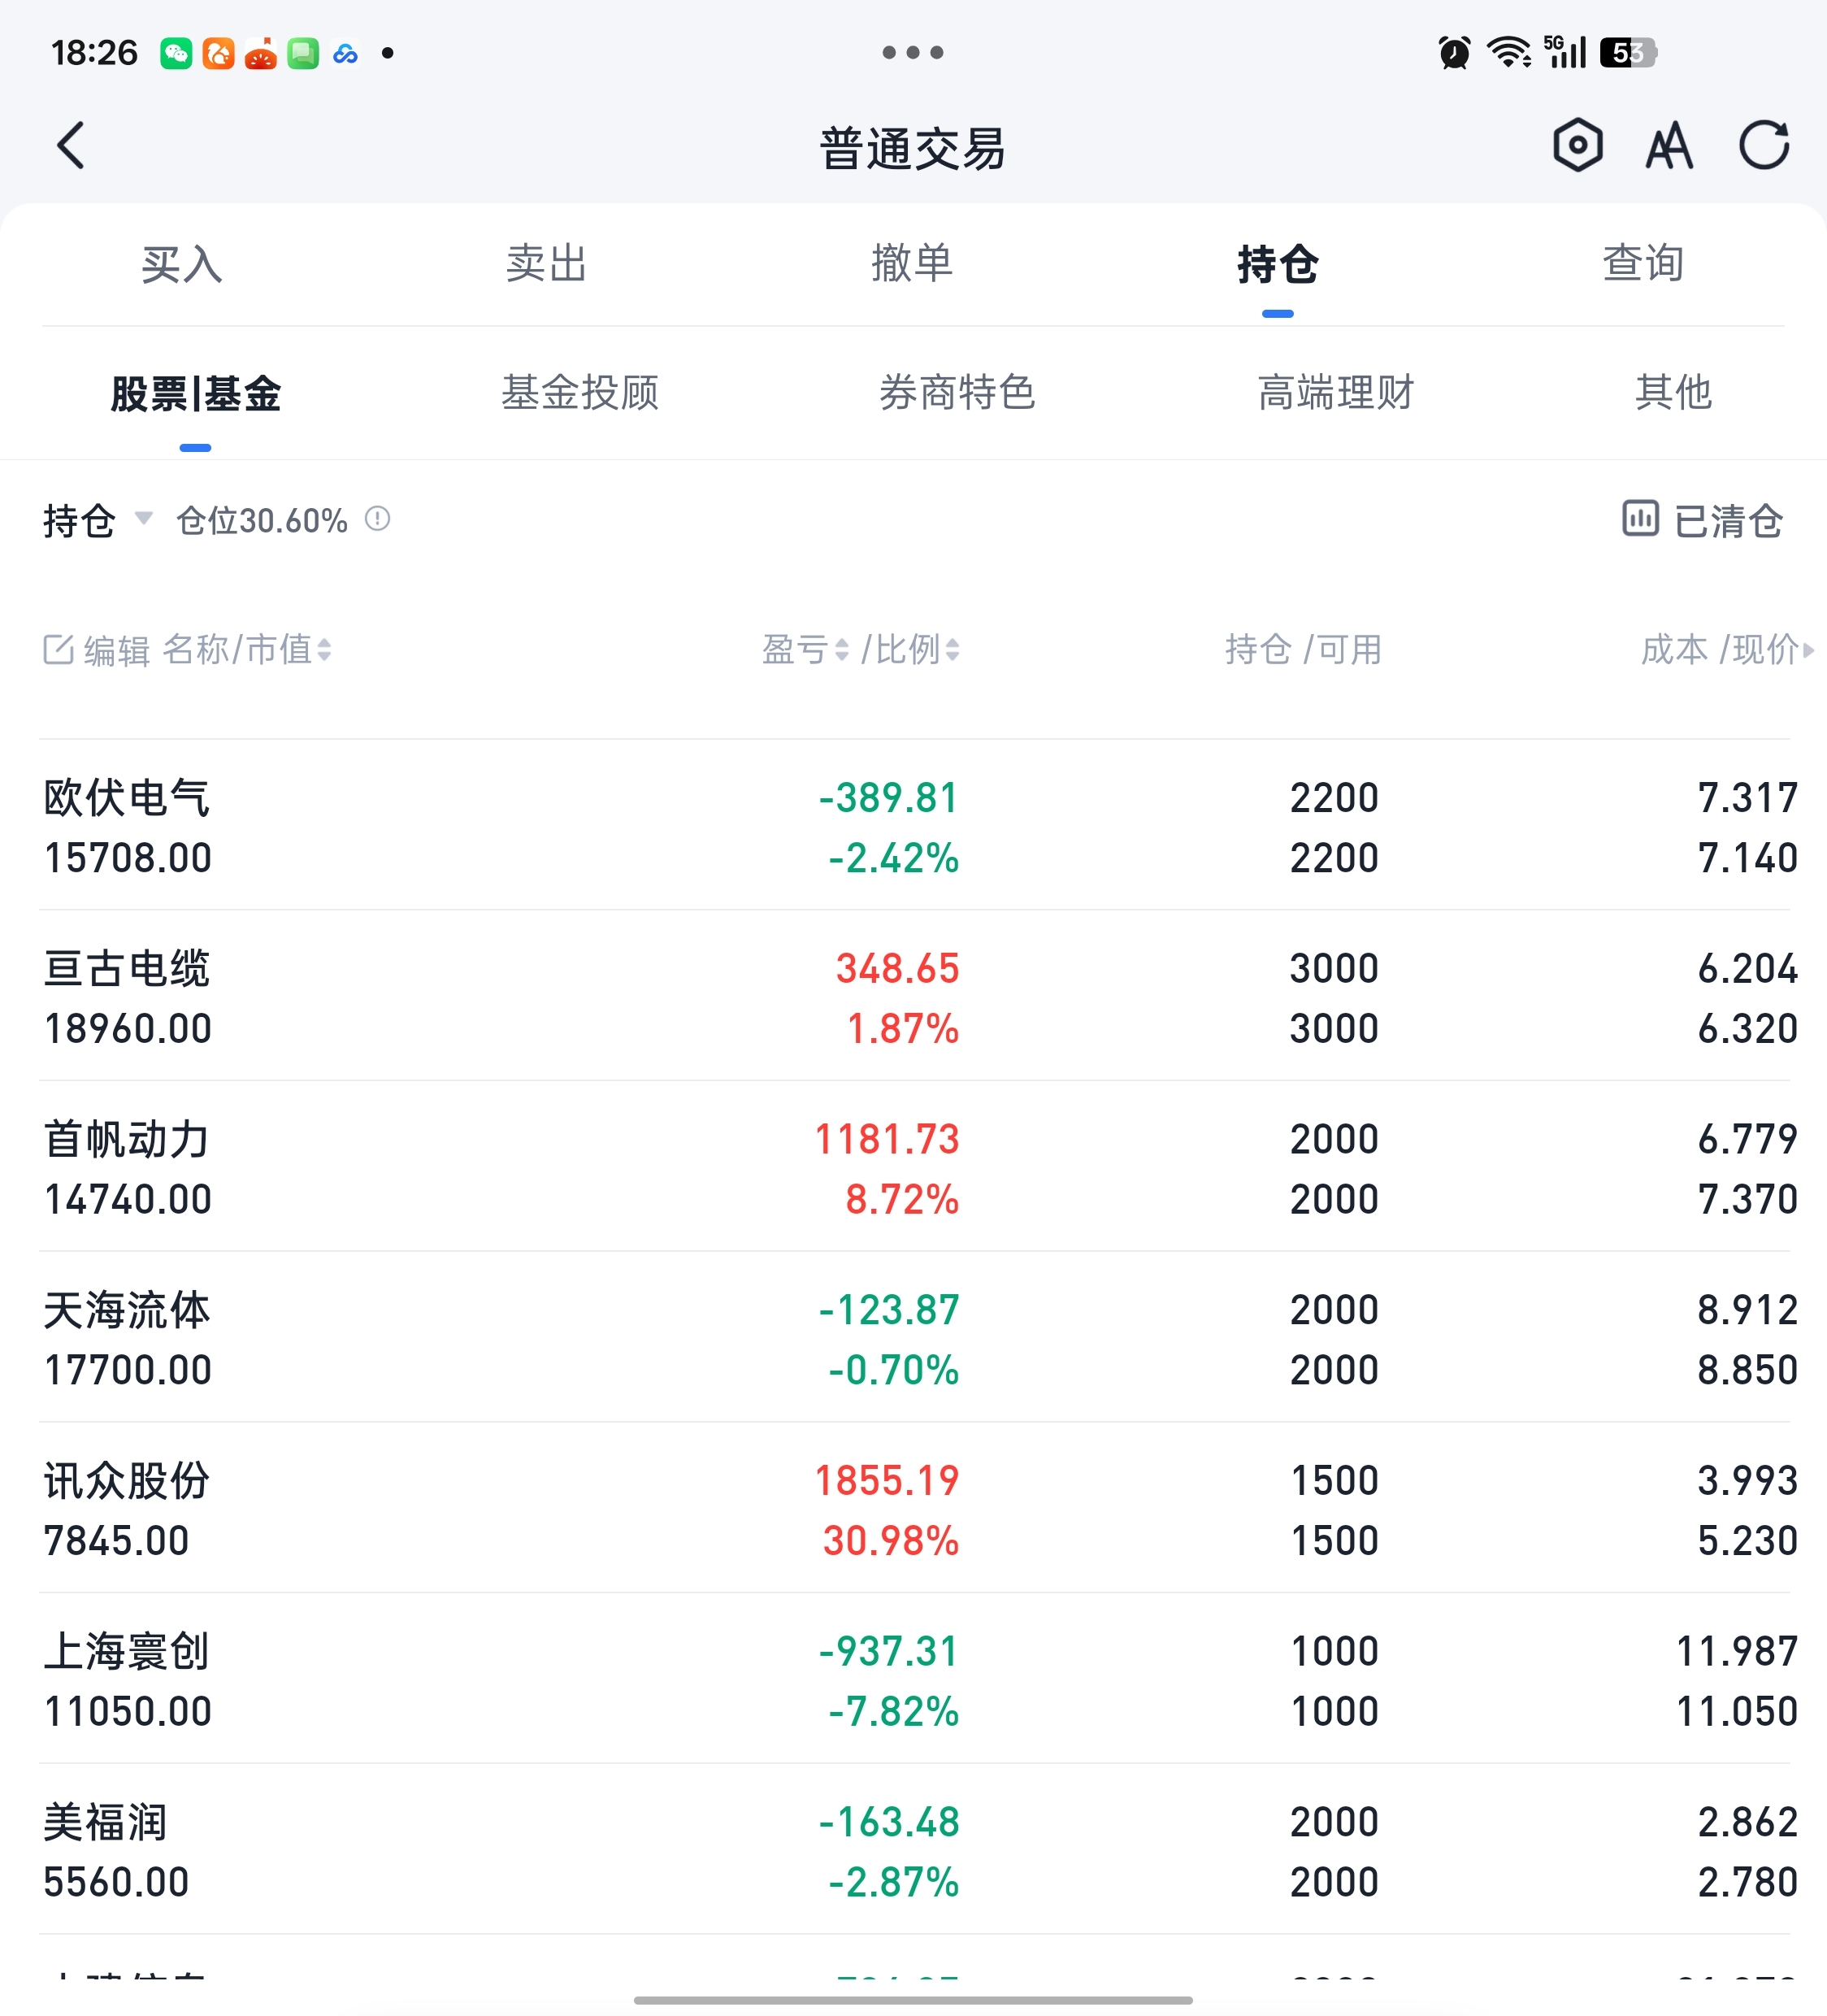Tap the bottom home indicator bar

tap(912, 2000)
